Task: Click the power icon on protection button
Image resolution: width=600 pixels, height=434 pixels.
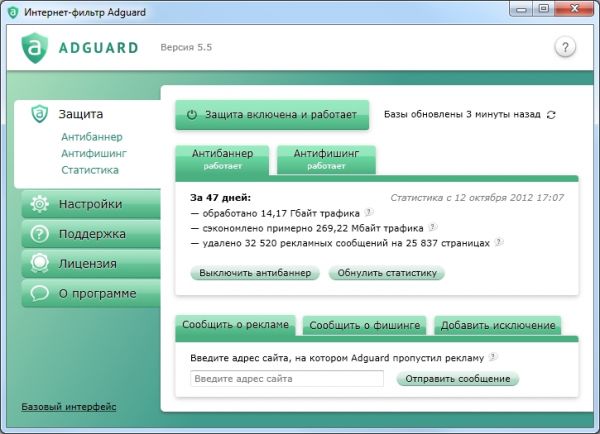Action: [192, 114]
